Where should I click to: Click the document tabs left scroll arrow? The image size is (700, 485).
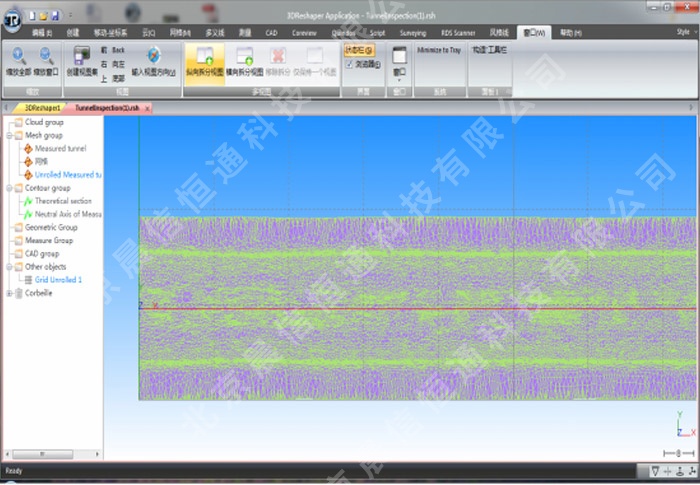point(7,108)
